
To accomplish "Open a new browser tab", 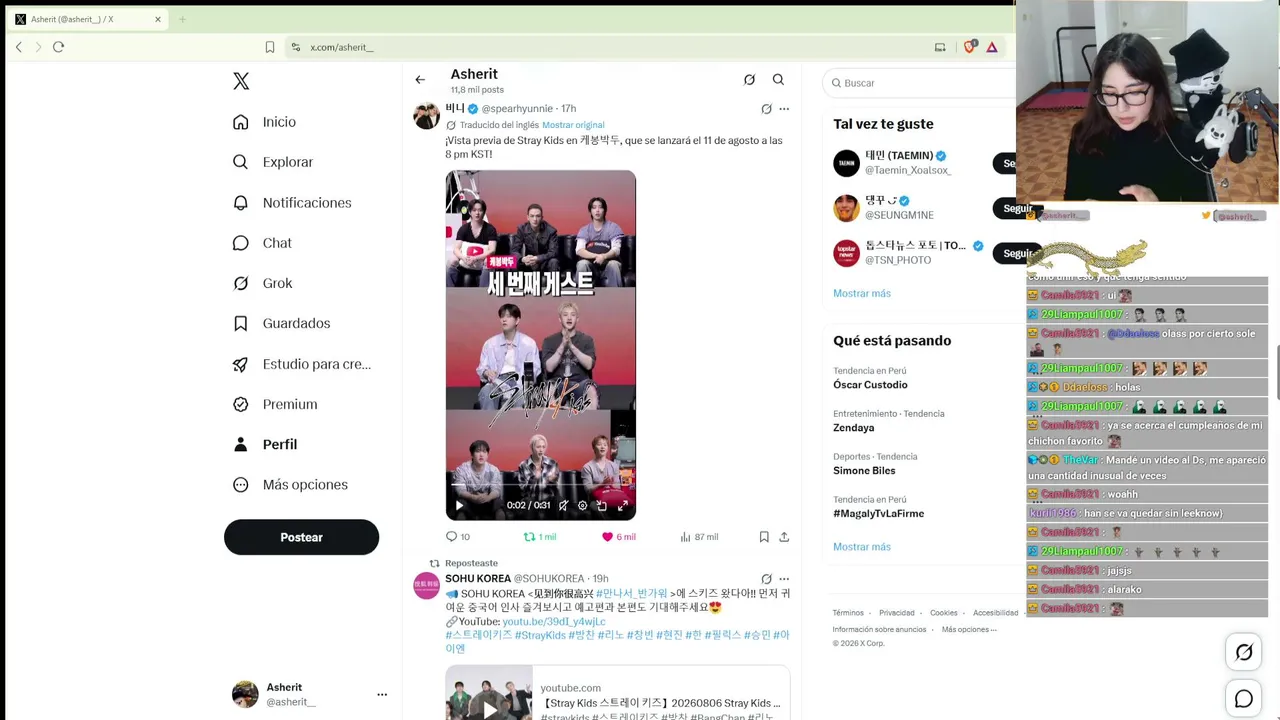I will point(182,19).
